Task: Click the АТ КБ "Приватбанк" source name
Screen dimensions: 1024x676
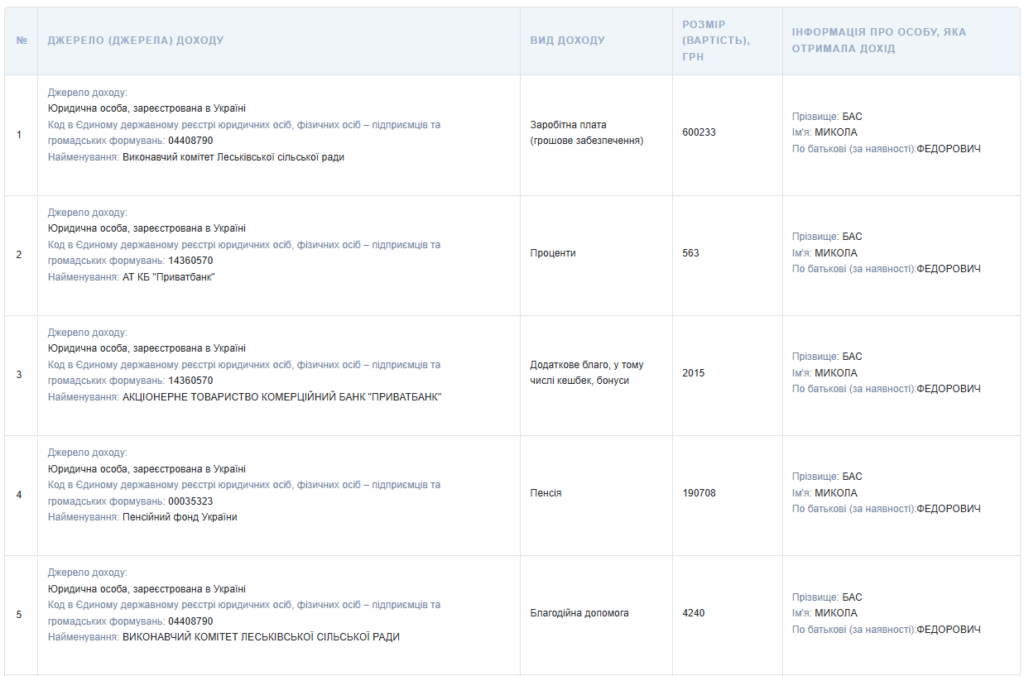Action: click(x=169, y=277)
